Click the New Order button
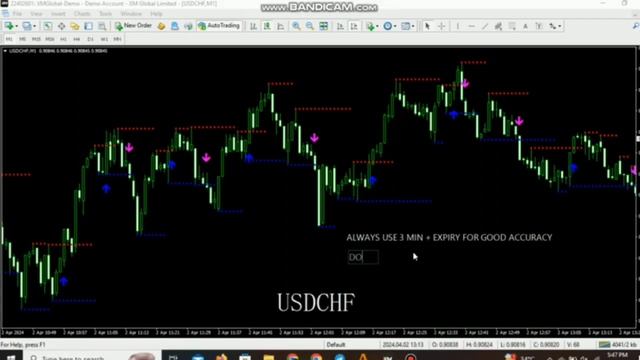 tap(133, 26)
